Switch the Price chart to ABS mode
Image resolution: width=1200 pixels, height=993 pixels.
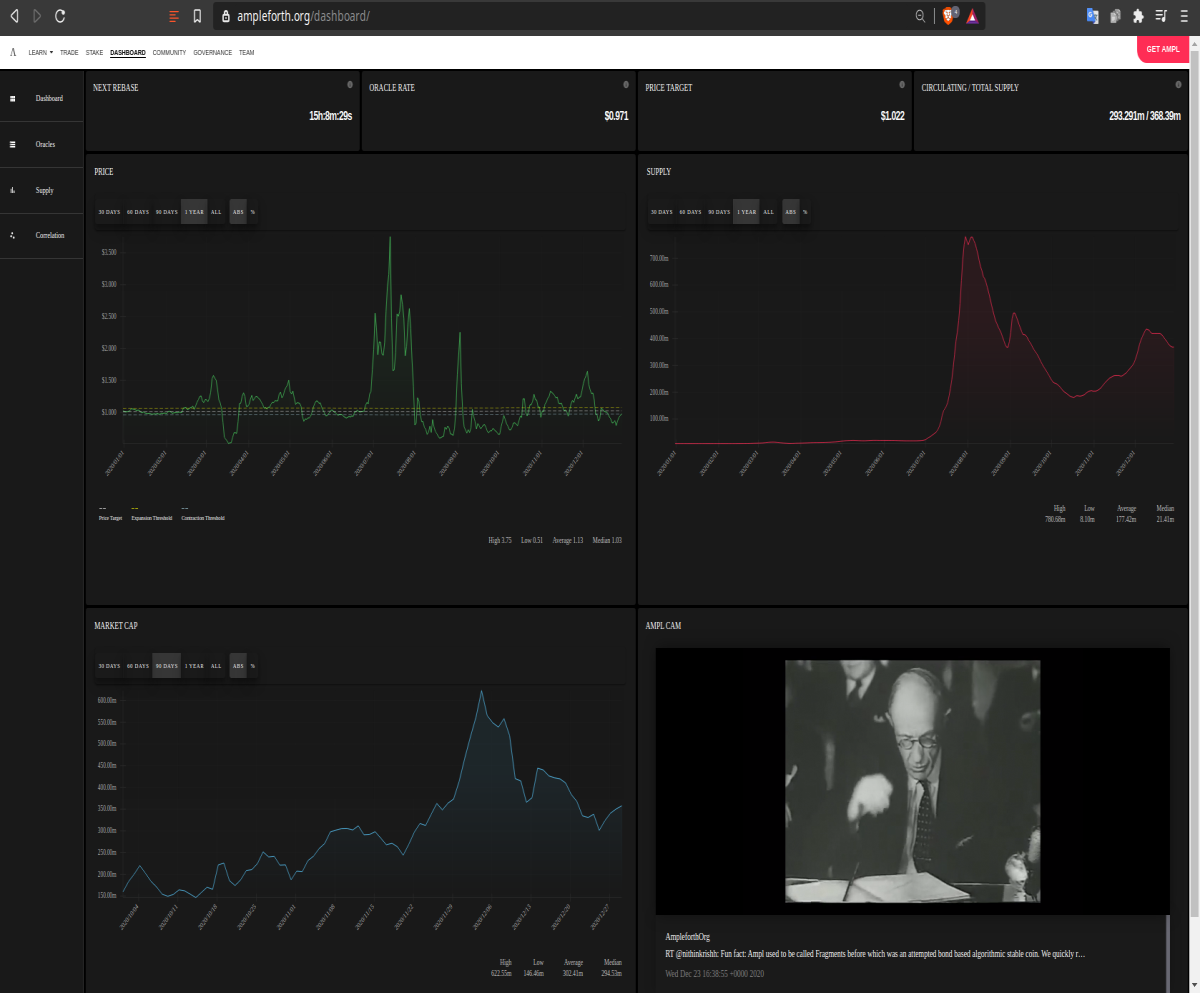point(238,212)
